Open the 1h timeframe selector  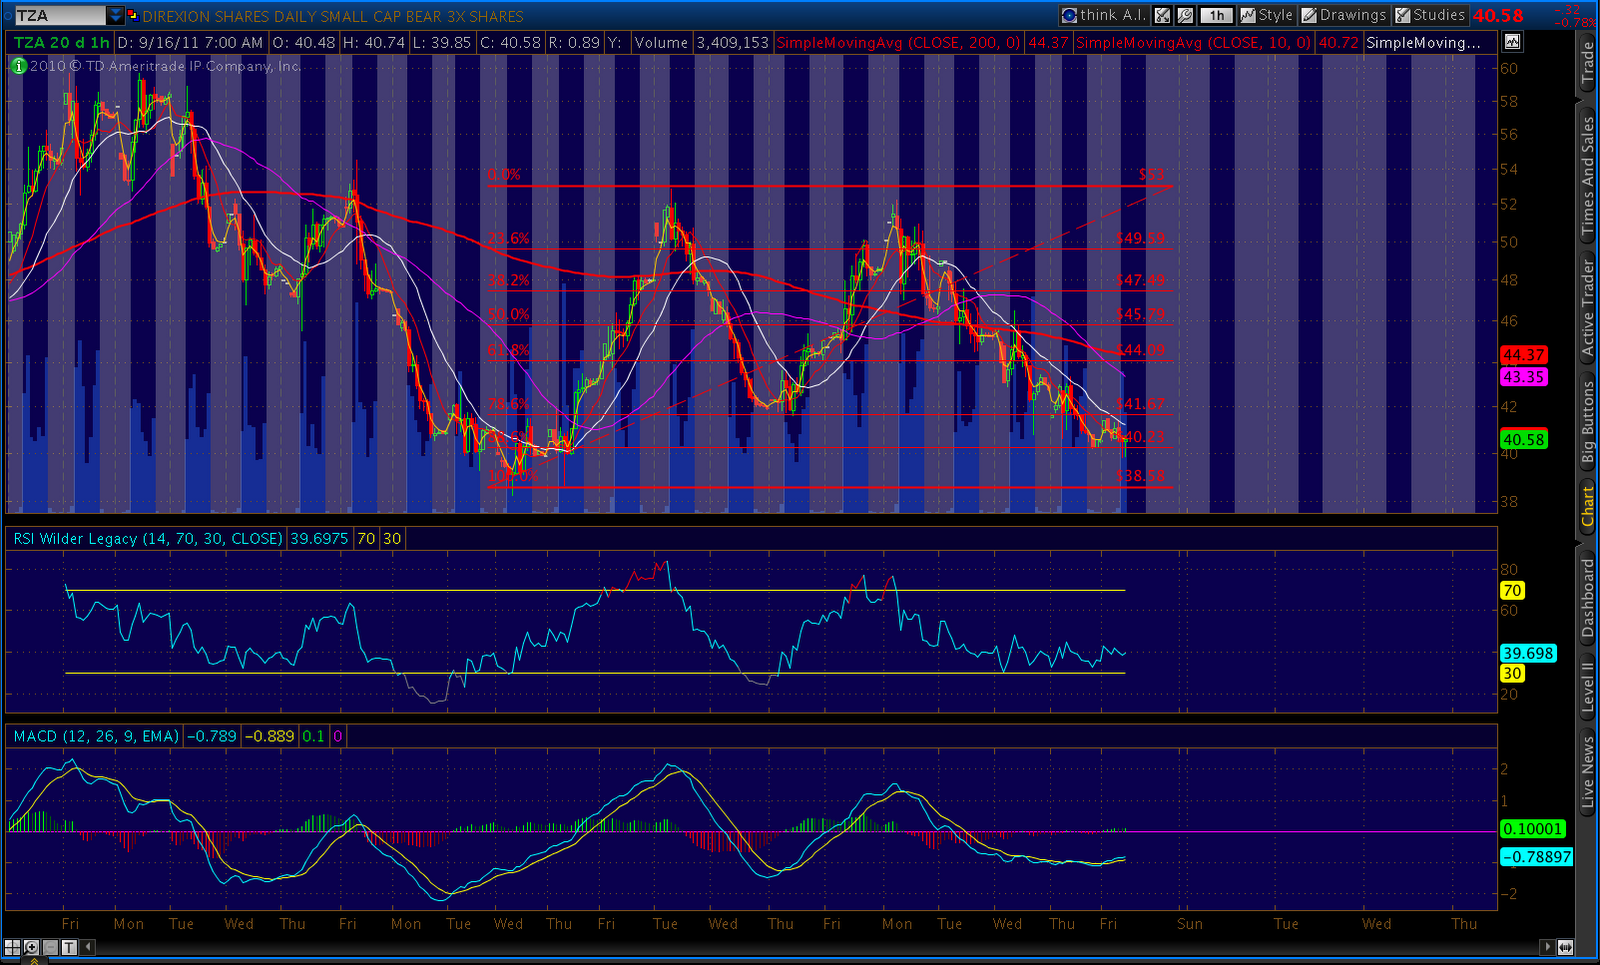tap(1216, 15)
